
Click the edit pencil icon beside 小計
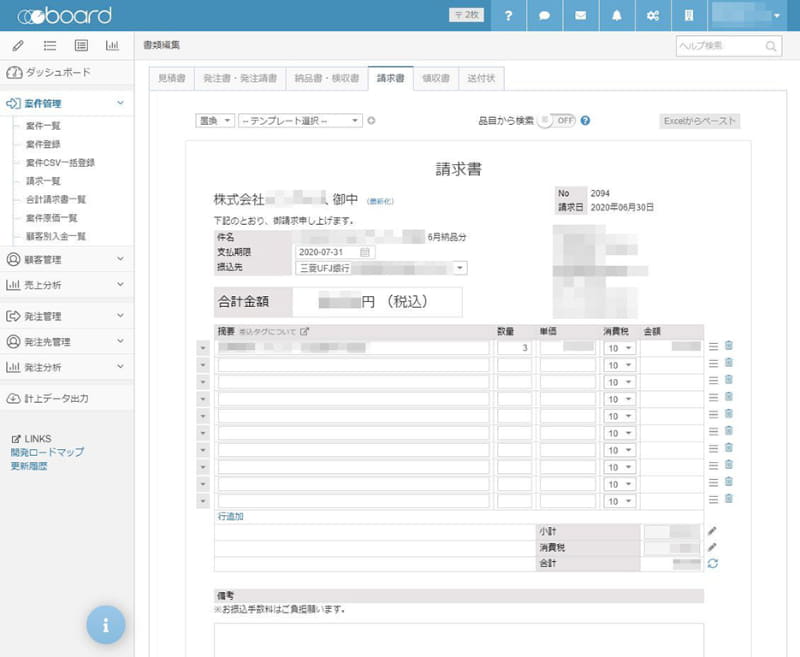point(710,533)
